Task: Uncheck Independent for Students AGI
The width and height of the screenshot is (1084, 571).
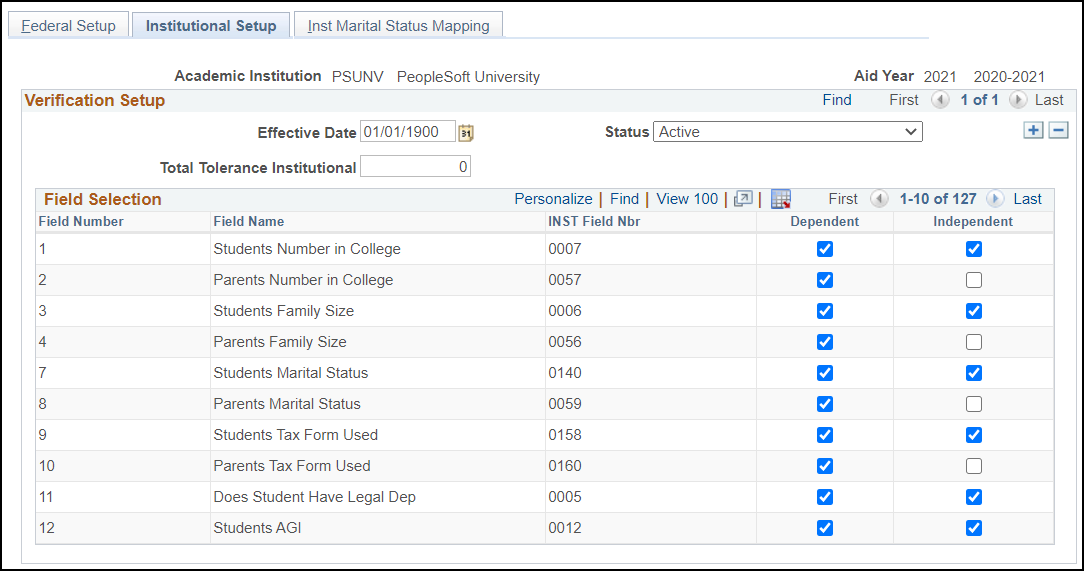Action: pyautogui.click(x=973, y=528)
